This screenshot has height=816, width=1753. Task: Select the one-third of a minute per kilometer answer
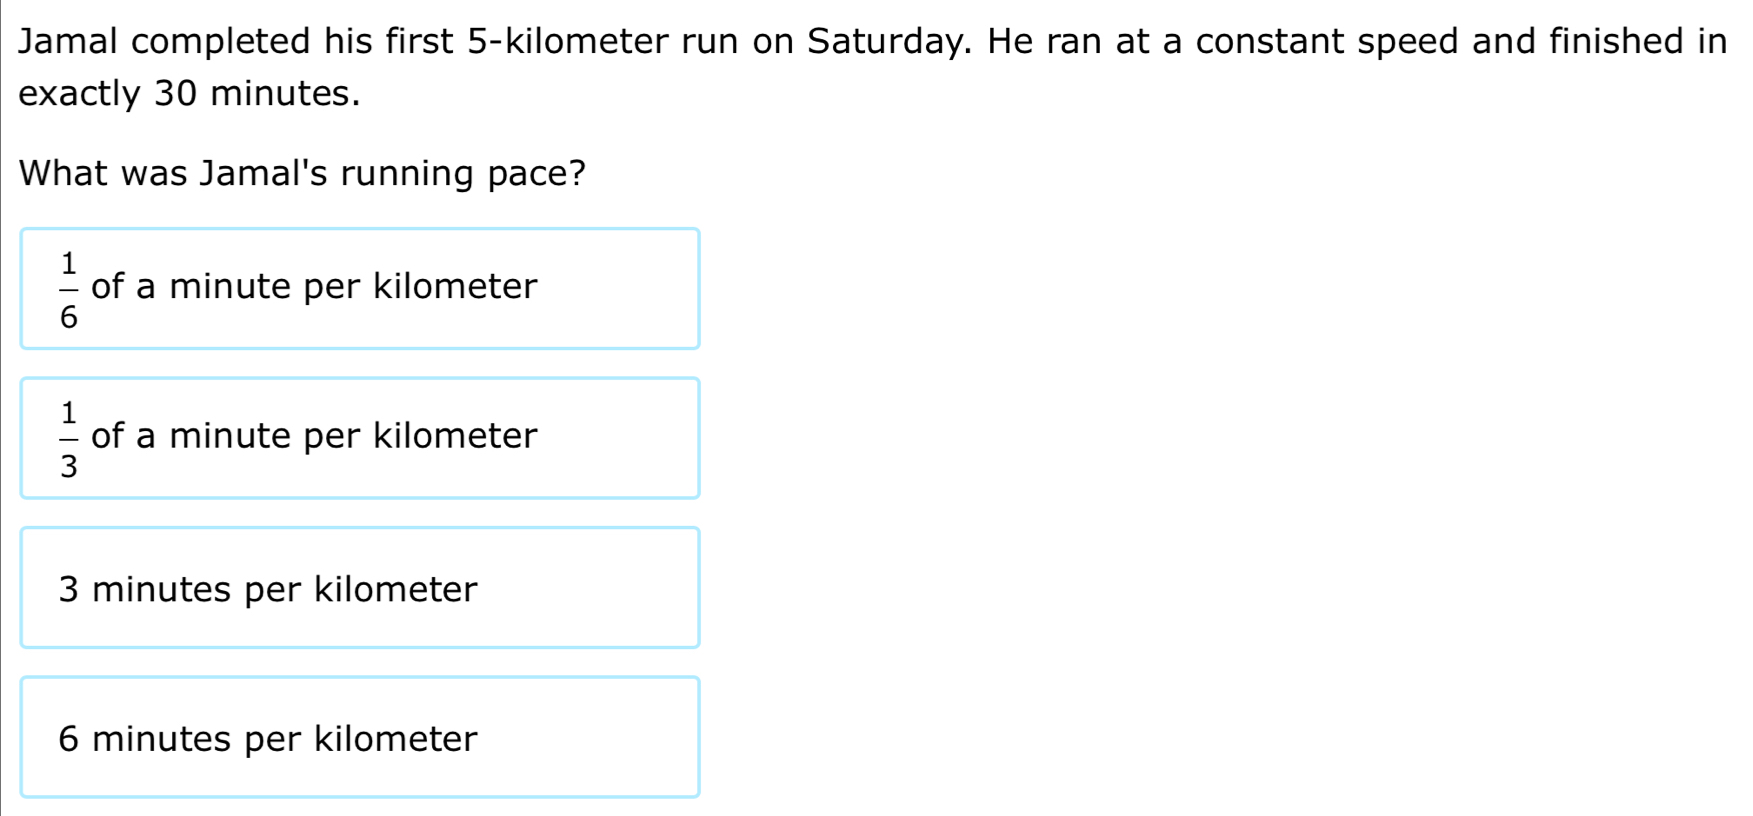(x=360, y=438)
